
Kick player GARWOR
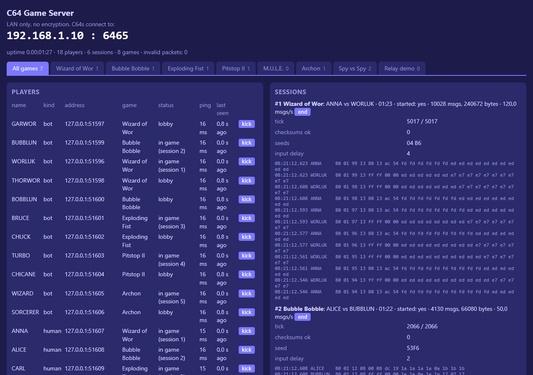point(246,124)
